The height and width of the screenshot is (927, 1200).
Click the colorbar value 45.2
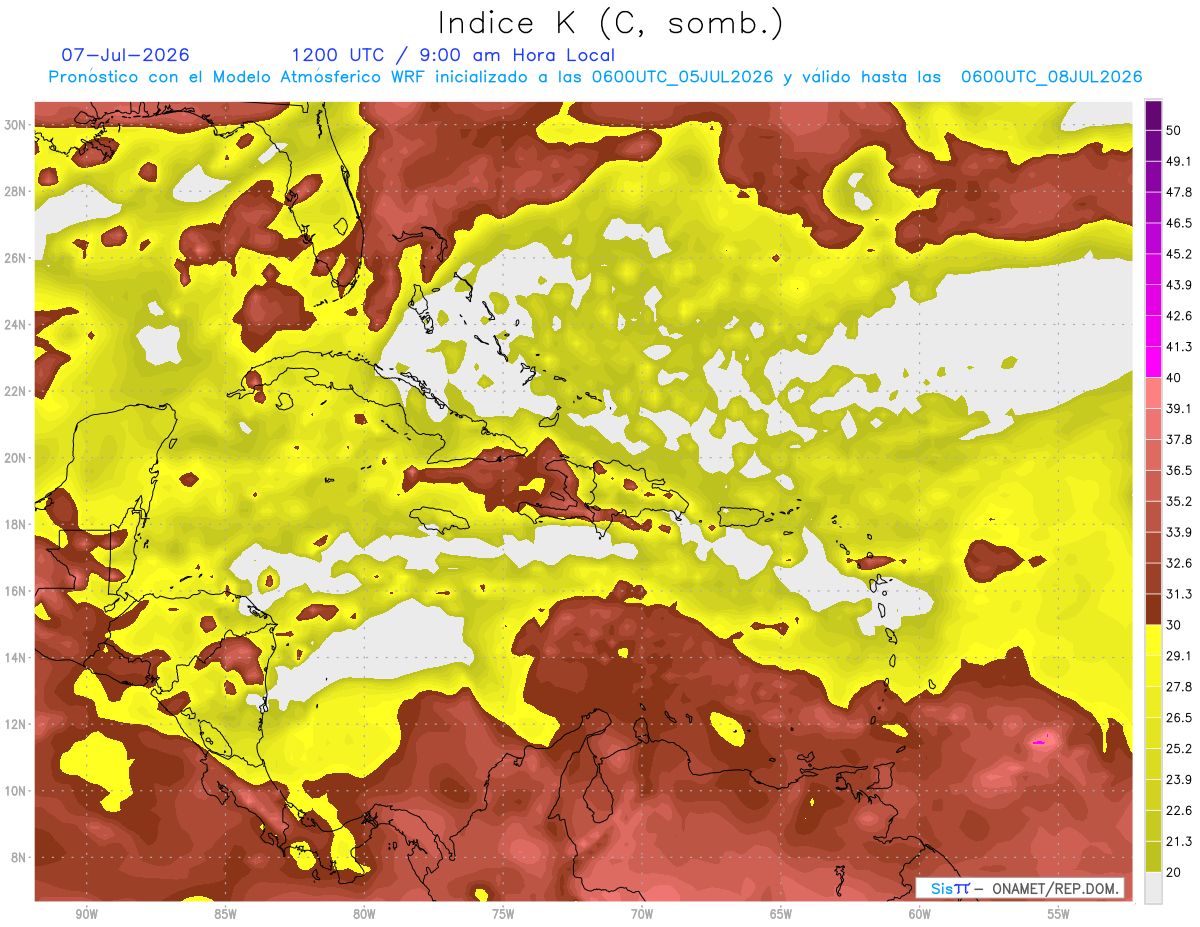(1179, 254)
